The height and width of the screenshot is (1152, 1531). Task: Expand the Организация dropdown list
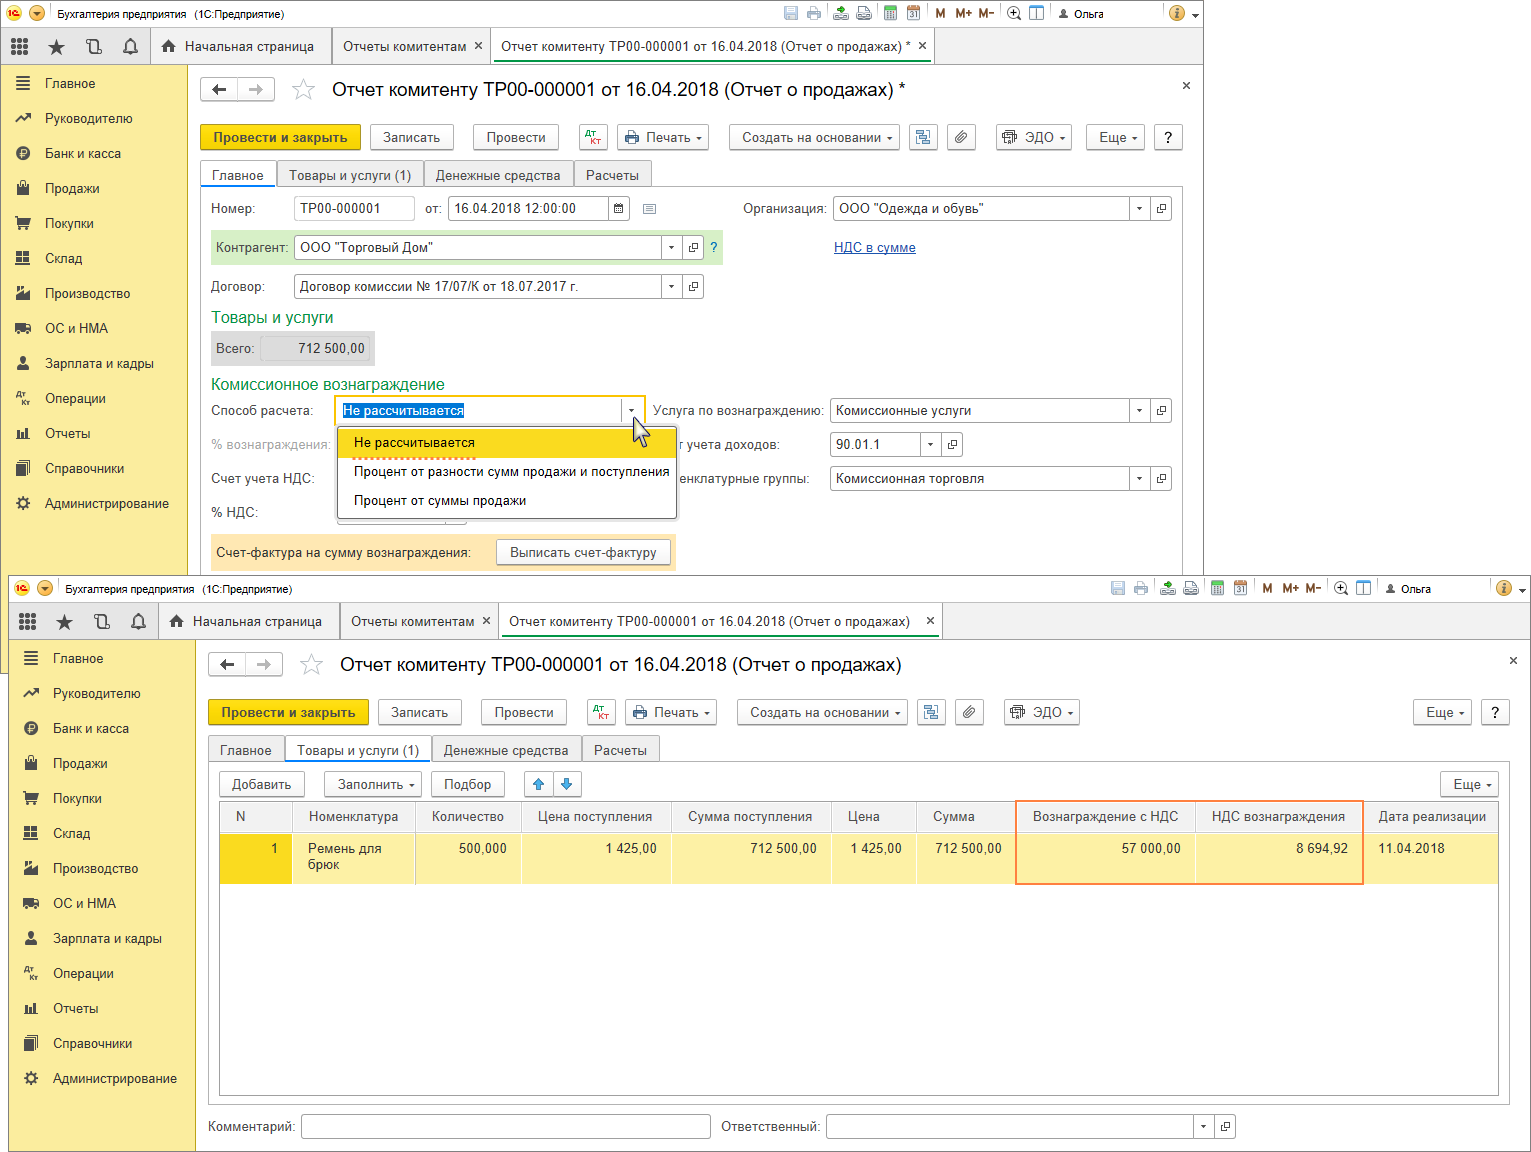[1139, 209]
